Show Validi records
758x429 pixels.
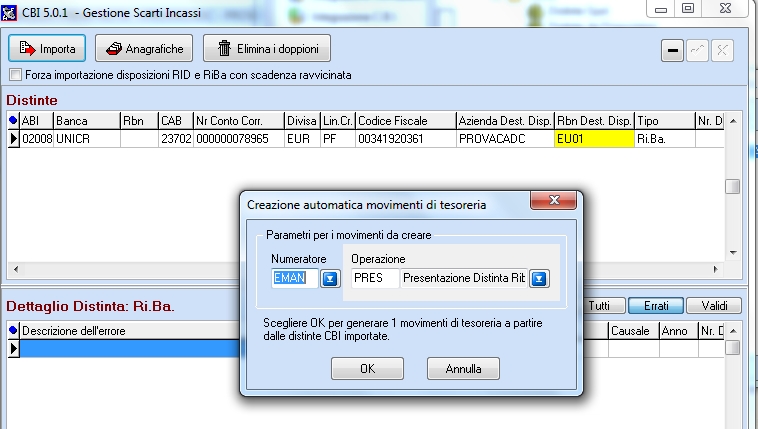click(x=714, y=306)
